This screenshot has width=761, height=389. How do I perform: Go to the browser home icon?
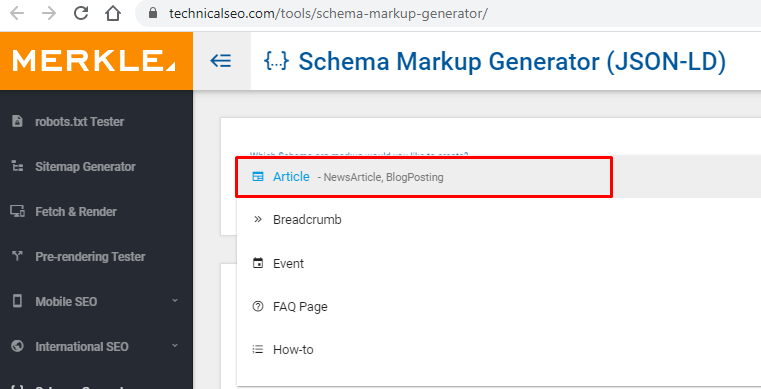[x=113, y=13]
